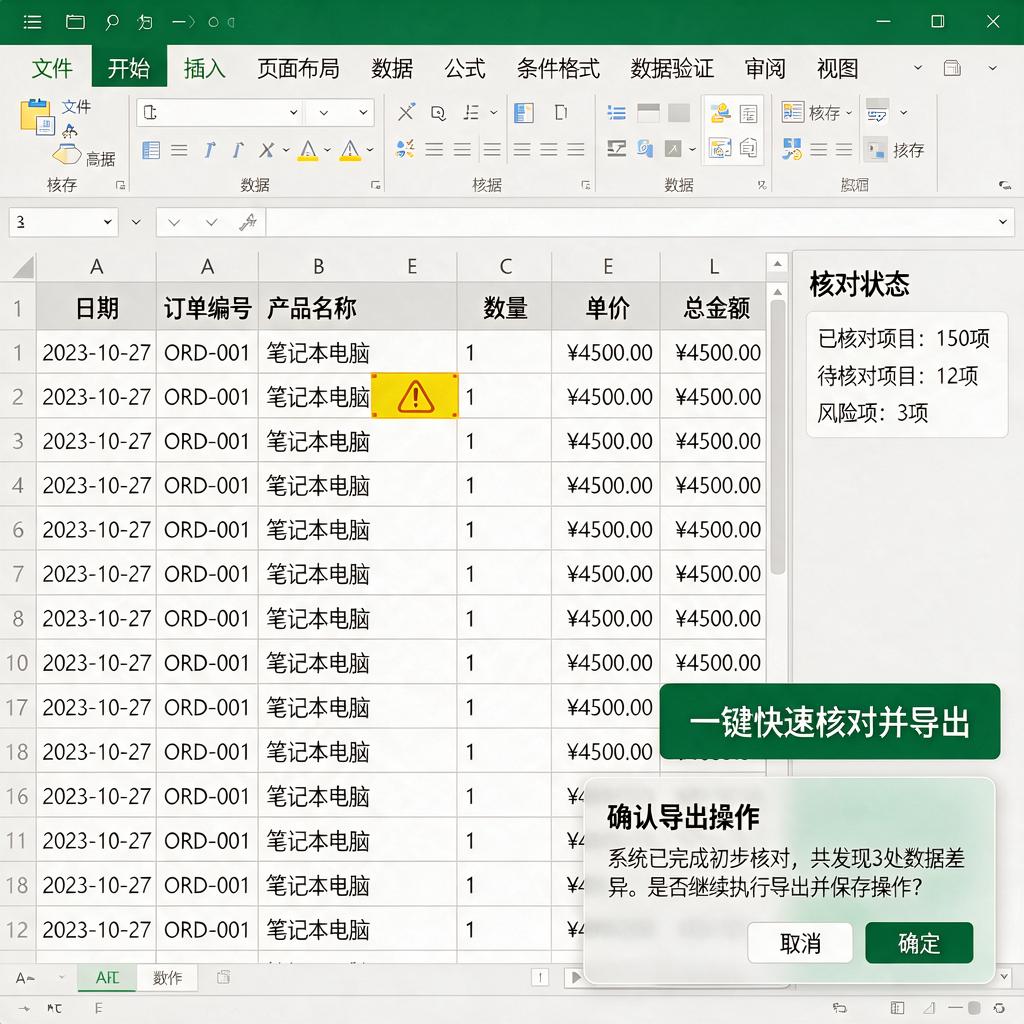Click the large clipboard paste icon

(x=37, y=117)
